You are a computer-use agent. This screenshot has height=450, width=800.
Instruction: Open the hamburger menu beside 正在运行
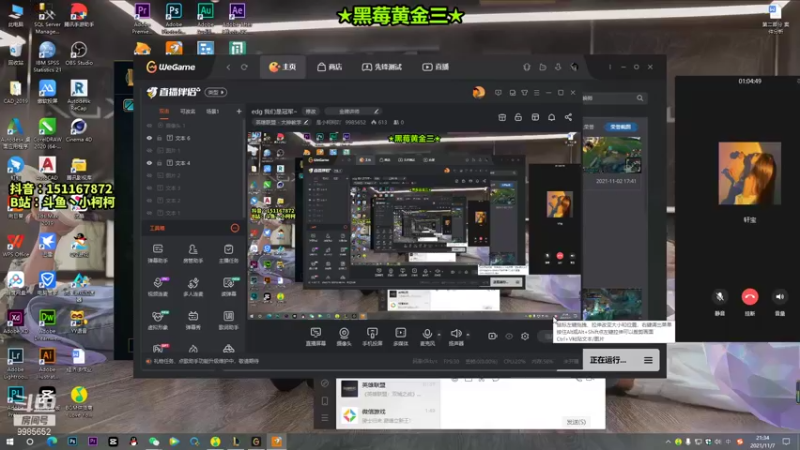[648, 360]
